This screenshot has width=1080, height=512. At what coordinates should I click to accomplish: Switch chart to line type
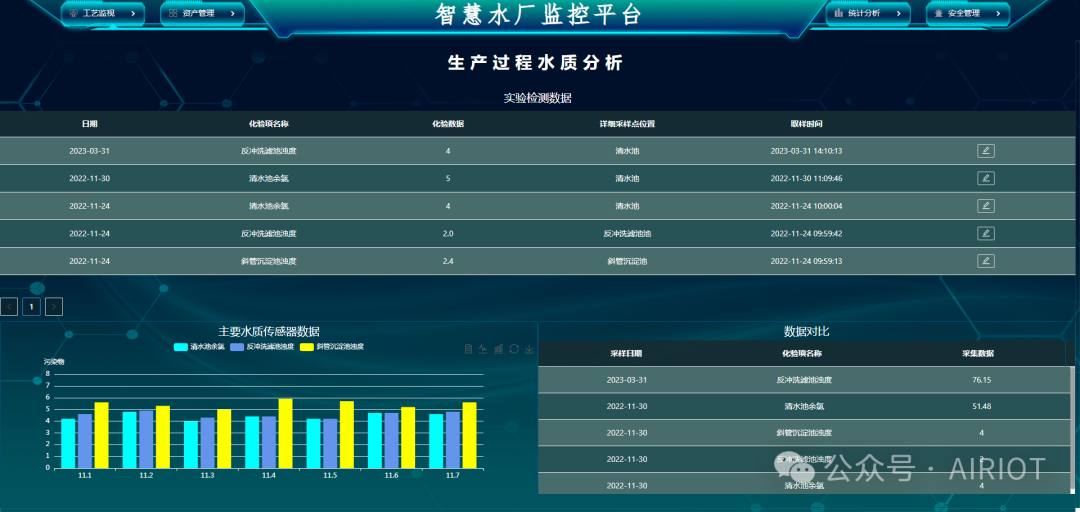[x=484, y=349]
